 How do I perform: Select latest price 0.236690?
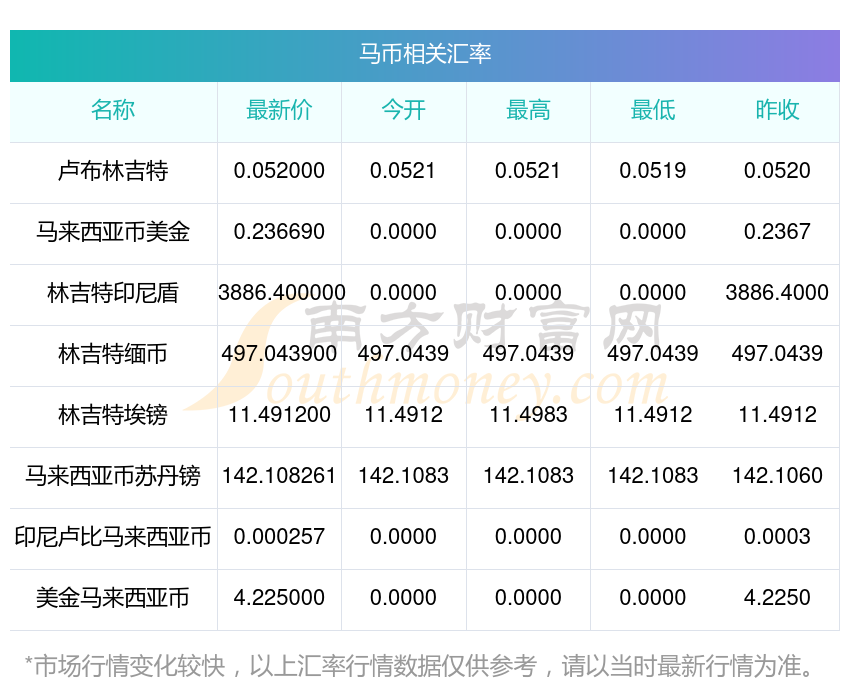[x=279, y=232]
